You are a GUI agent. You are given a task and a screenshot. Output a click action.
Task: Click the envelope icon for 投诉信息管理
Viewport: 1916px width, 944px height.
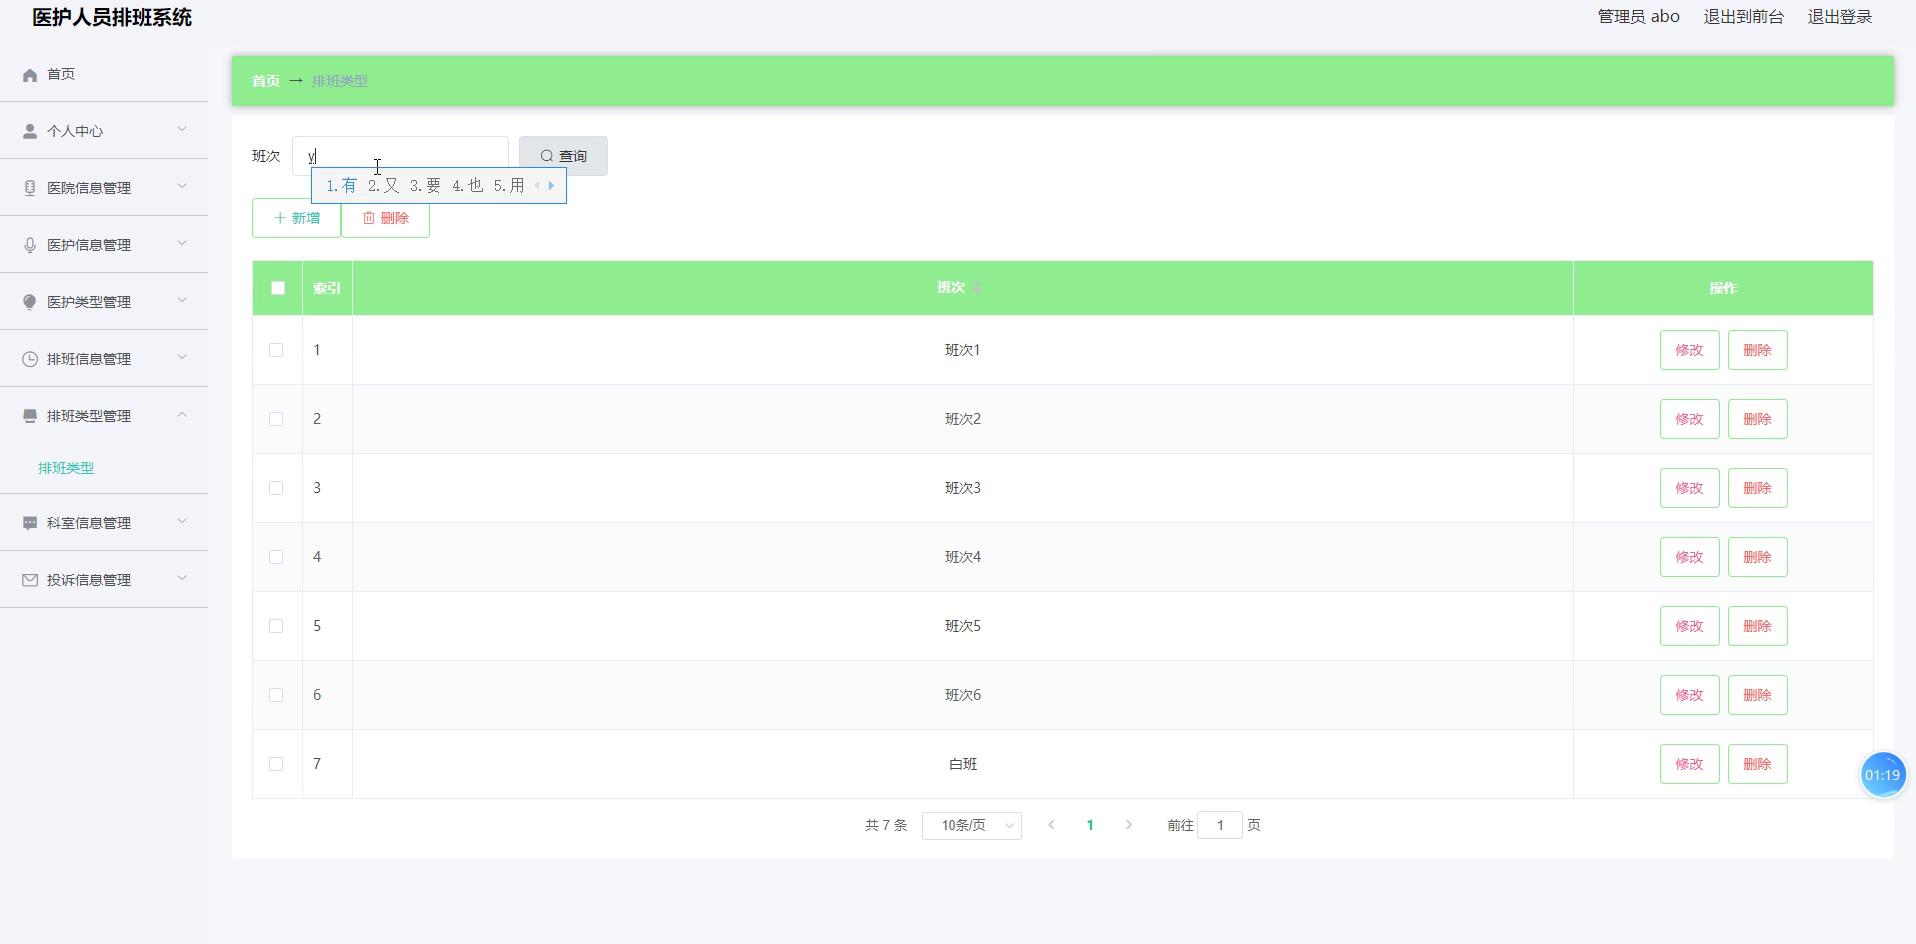click(30, 580)
